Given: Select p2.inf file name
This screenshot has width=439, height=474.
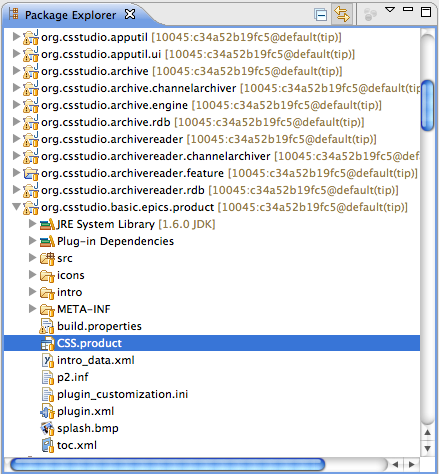Looking at the screenshot, I should [73, 377].
